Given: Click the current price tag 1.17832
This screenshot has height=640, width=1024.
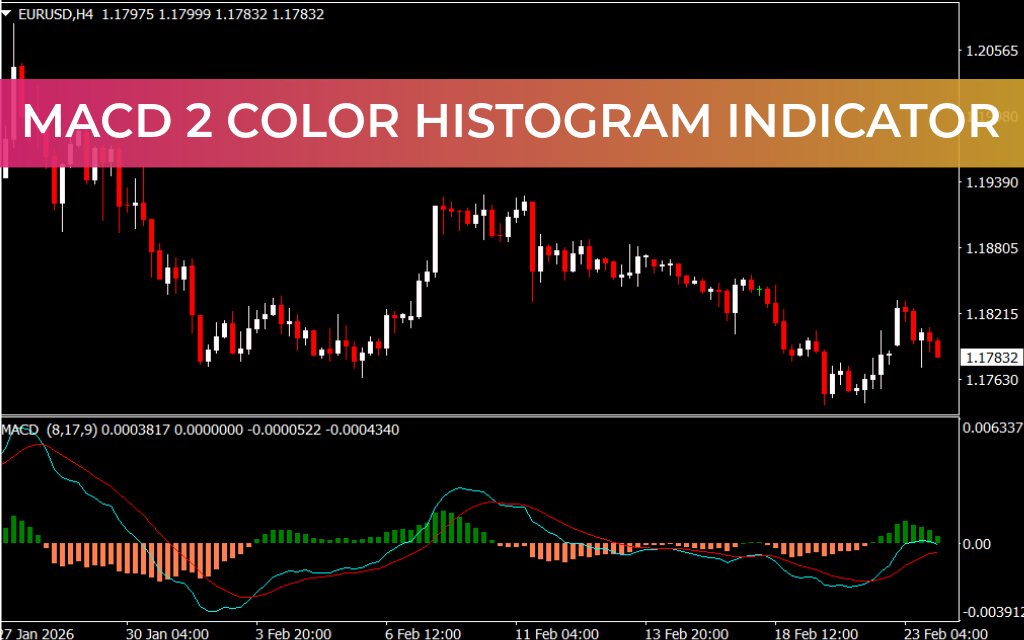Looking at the screenshot, I should (991, 356).
